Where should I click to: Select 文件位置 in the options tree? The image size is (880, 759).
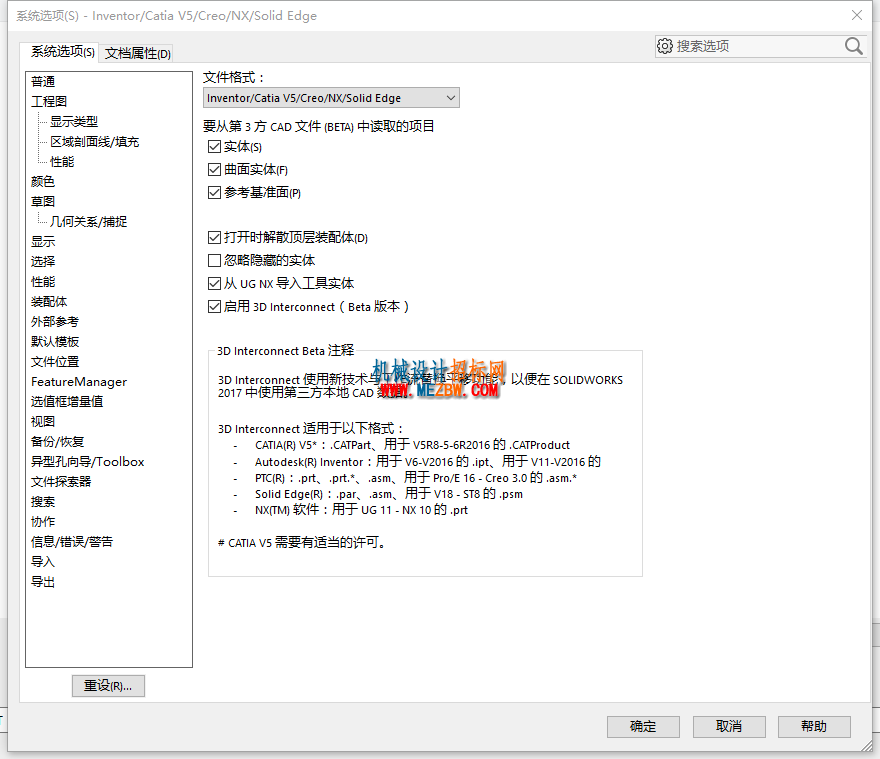(x=55, y=362)
